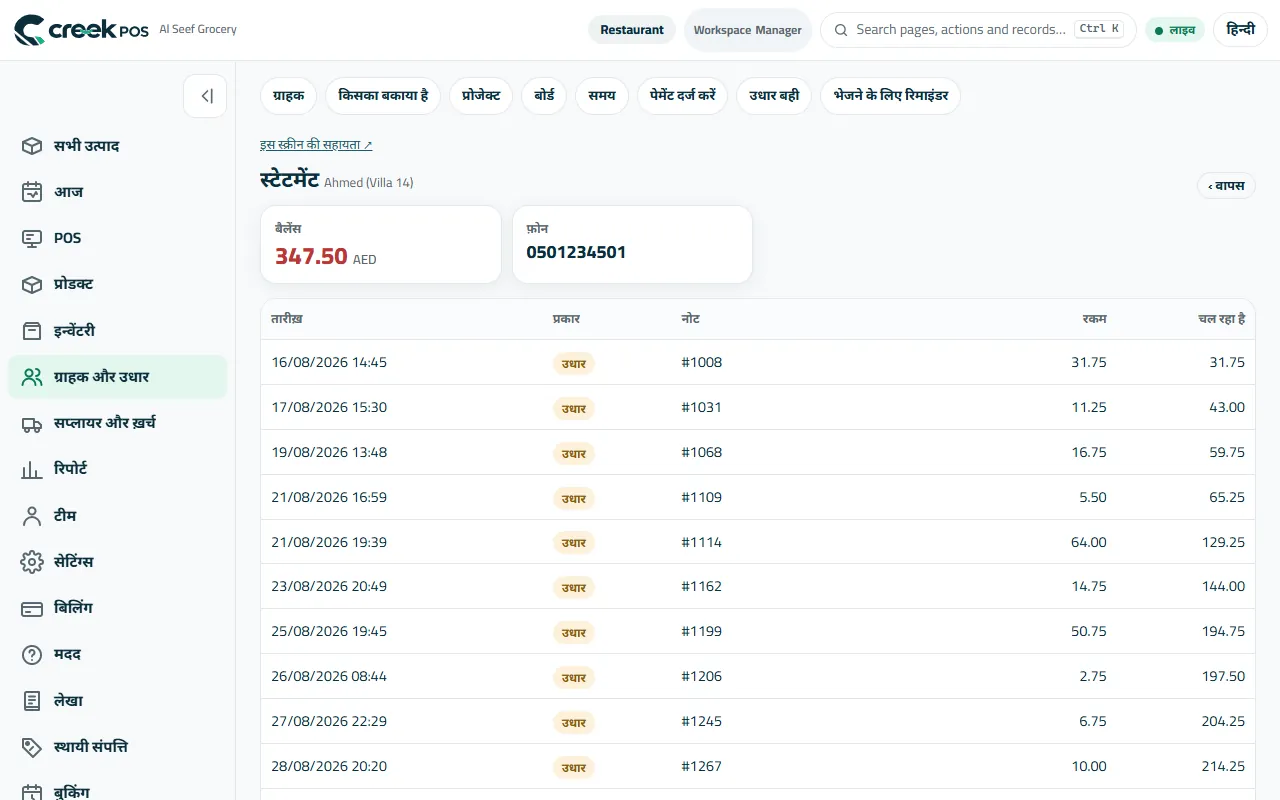Switch language with the हिन्दी button

coord(1240,30)
